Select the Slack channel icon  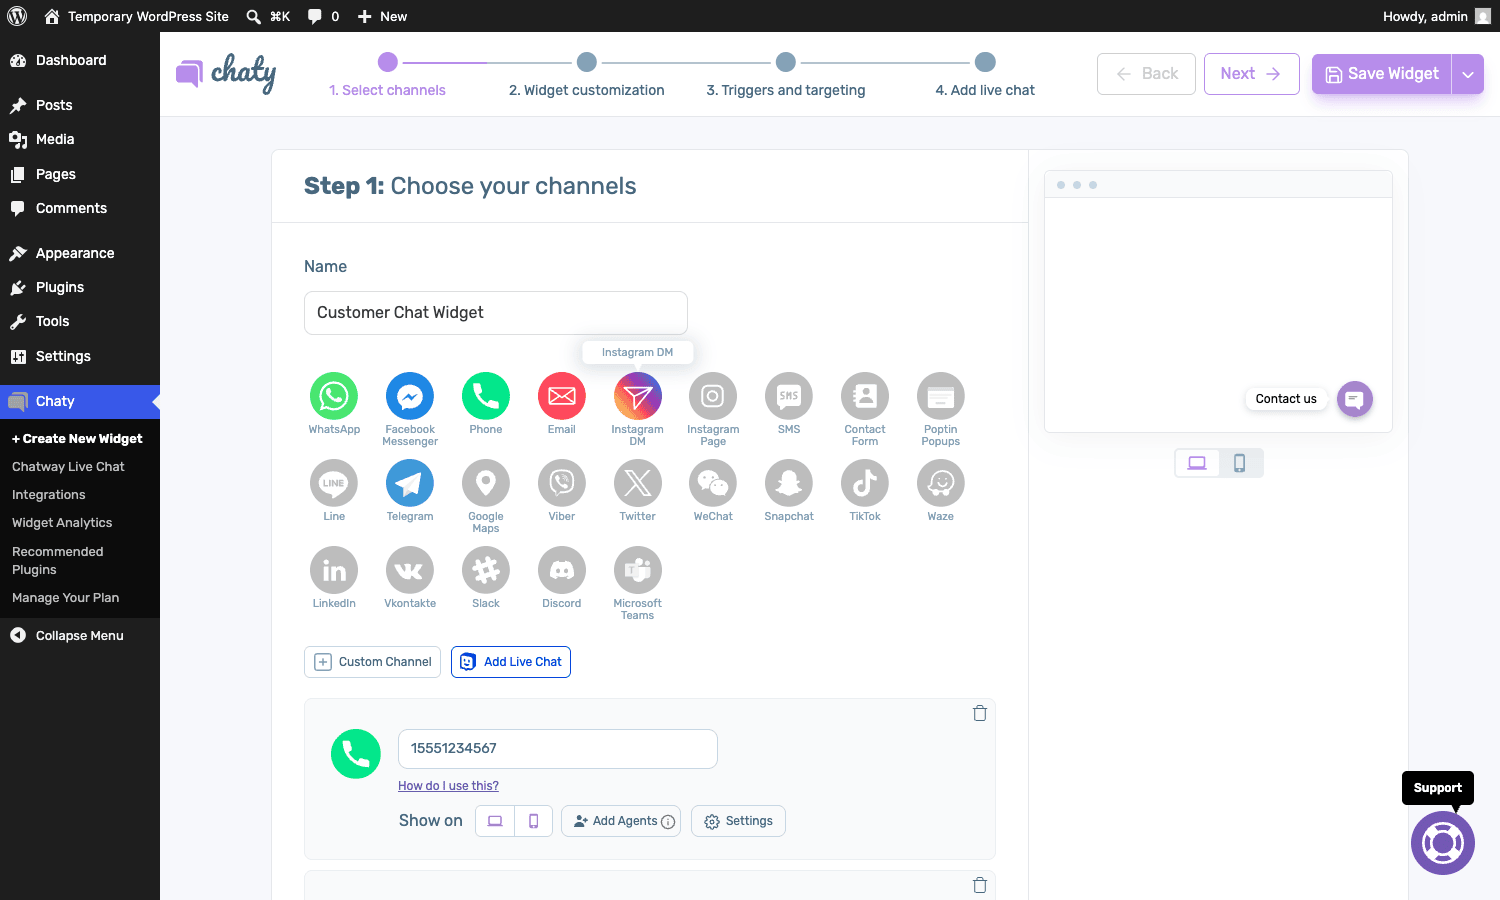(486, 571)
